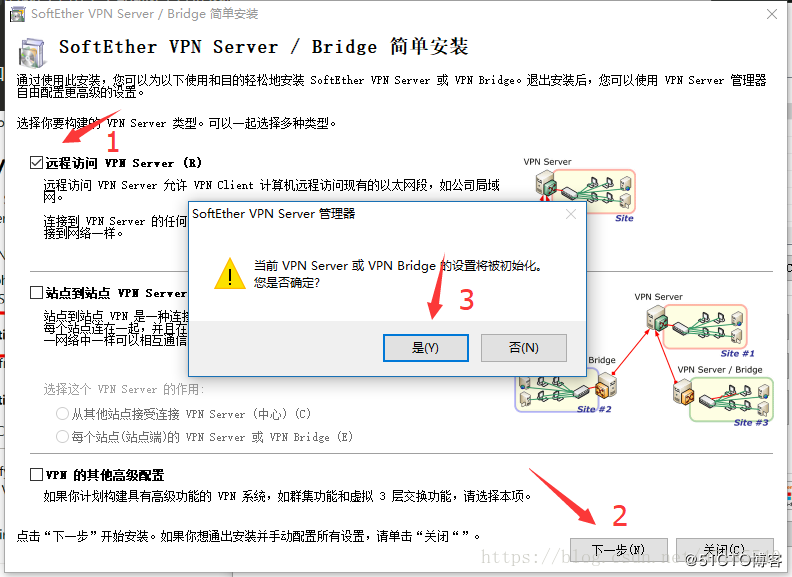Screen dimensions: 792x577
Task: Click the title bar application icon
Action: point(18,14)
